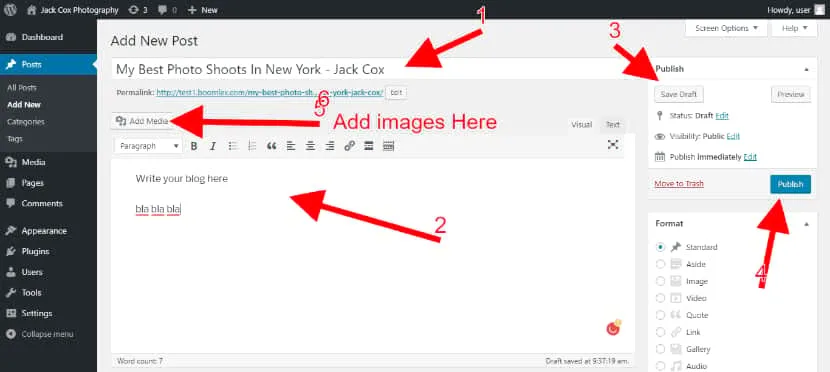The height and width of the screenshot is (372, 830).
Task: Collapse the Format box arrow
Action: [806, 224]
